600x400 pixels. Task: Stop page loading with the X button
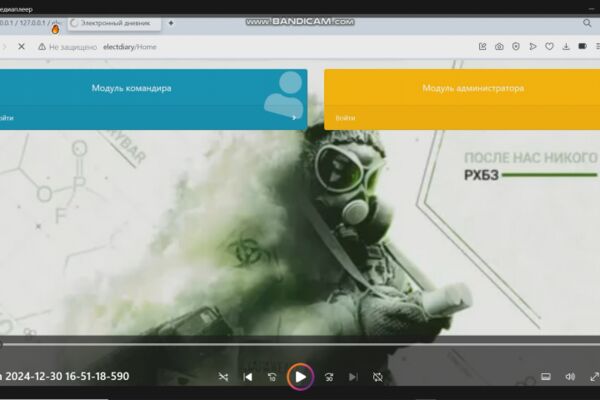[x=21, y=47]
